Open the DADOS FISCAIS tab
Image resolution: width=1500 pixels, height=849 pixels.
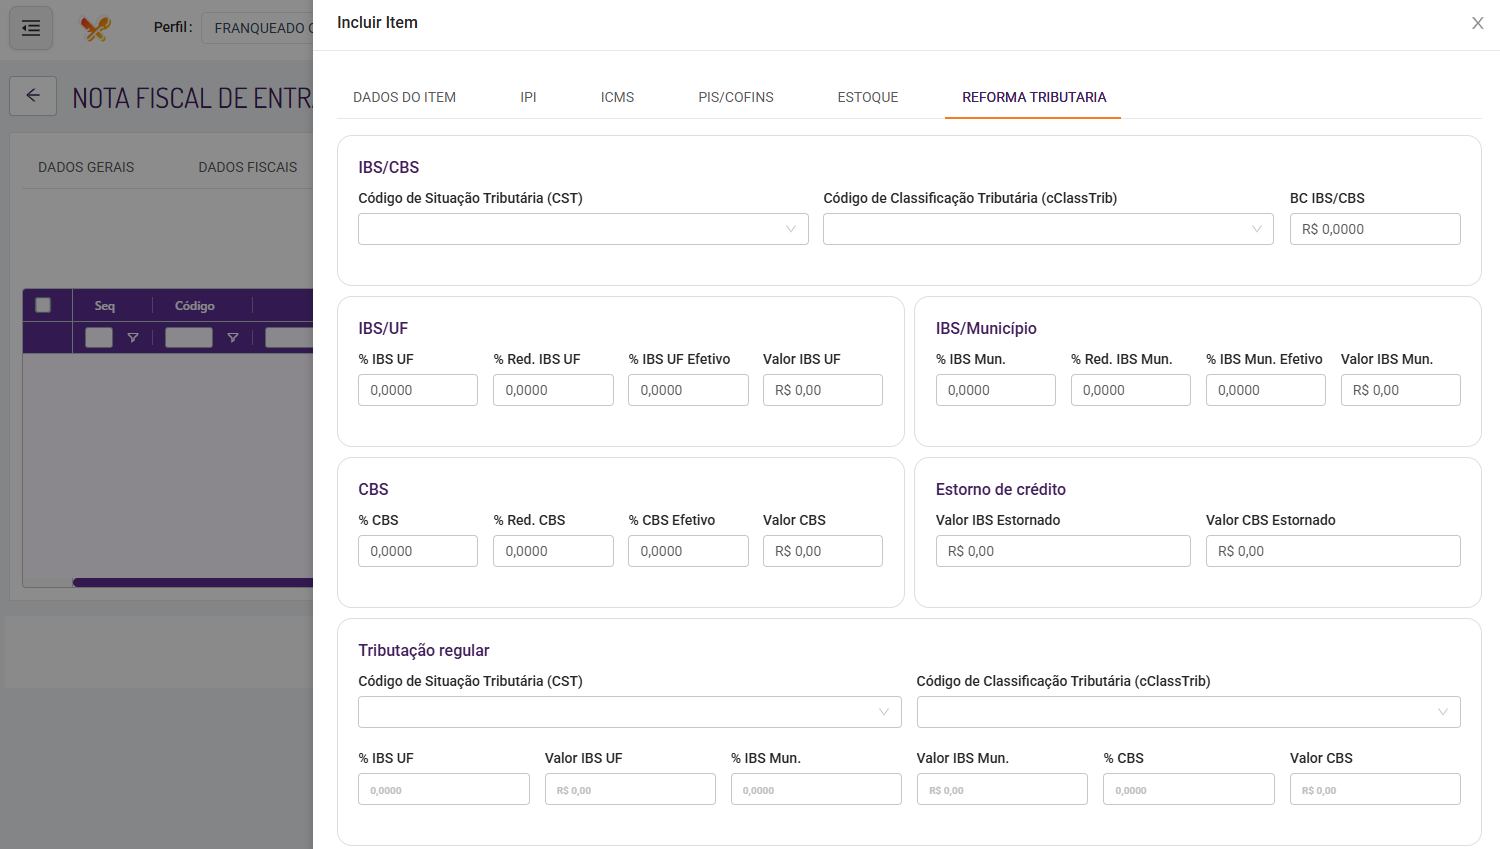(248, 167)
